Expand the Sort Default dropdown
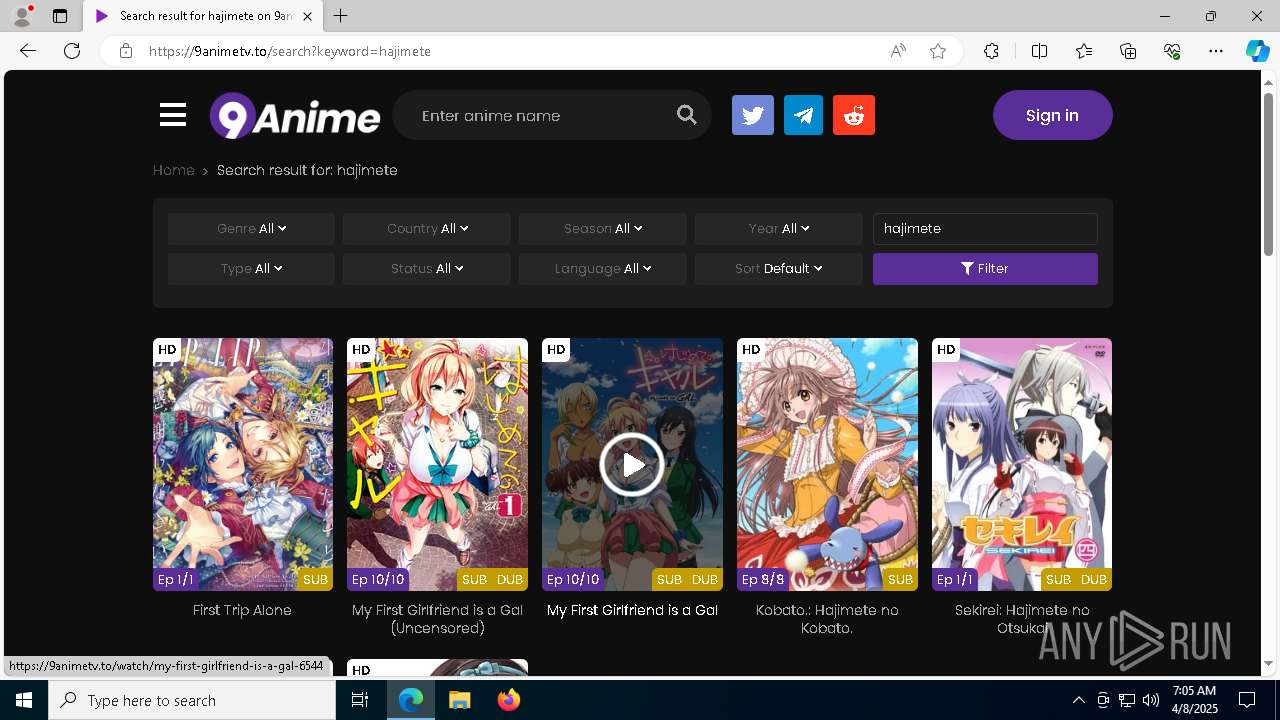 tap(779, 269)
